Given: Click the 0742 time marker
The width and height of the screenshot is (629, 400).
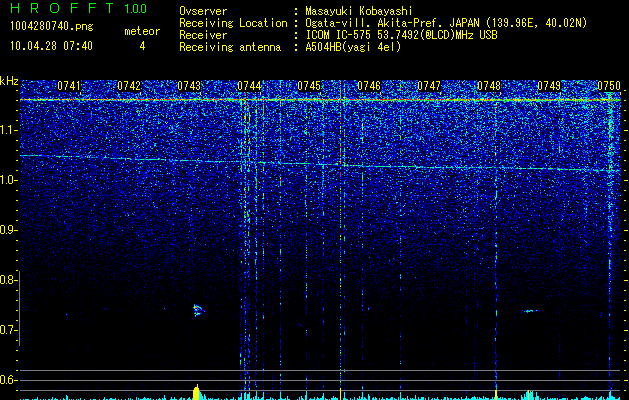Looking at the screenshot, I should tap(129, 86).
